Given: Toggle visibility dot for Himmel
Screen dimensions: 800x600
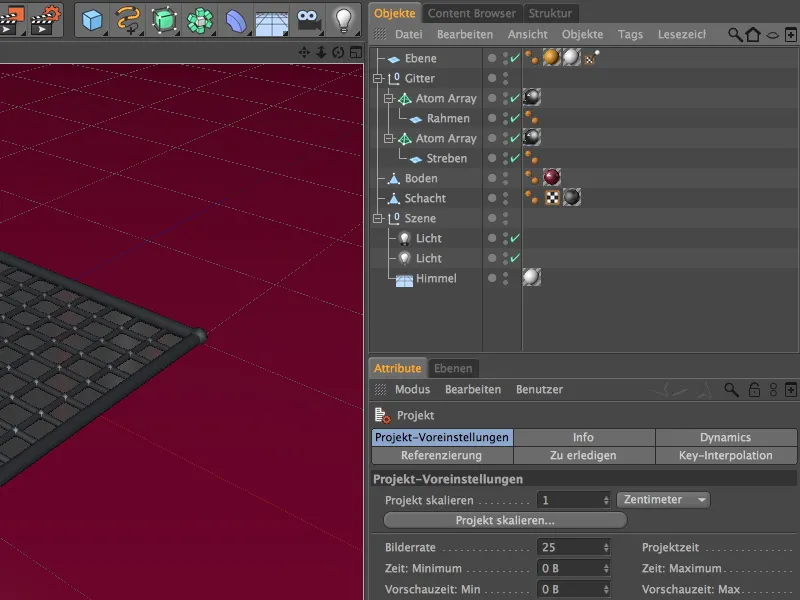Looking at the screenshot, I should click(x=492, y=278).
